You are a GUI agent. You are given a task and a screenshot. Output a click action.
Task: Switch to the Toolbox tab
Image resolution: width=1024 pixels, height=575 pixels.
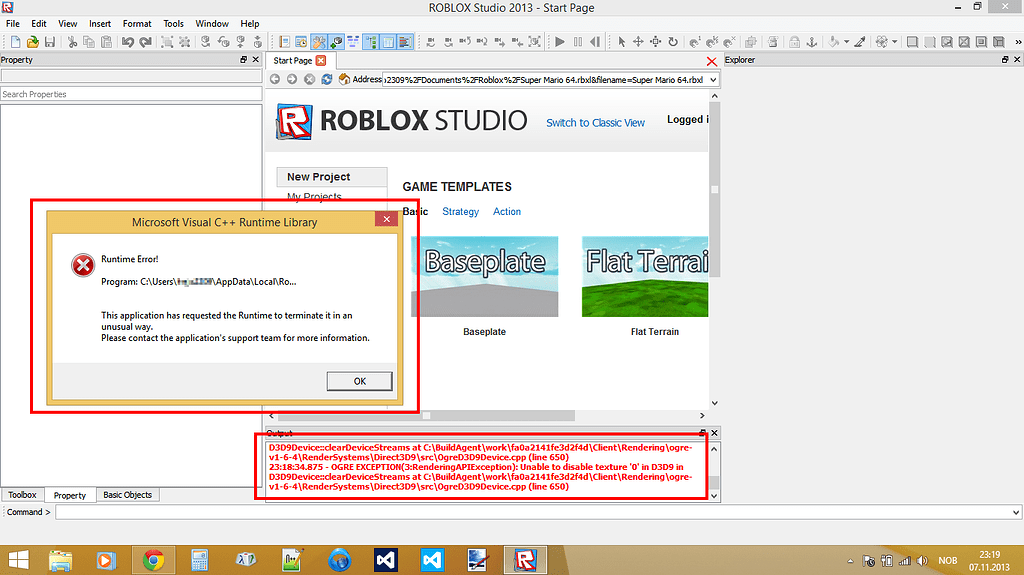point(23,495)
